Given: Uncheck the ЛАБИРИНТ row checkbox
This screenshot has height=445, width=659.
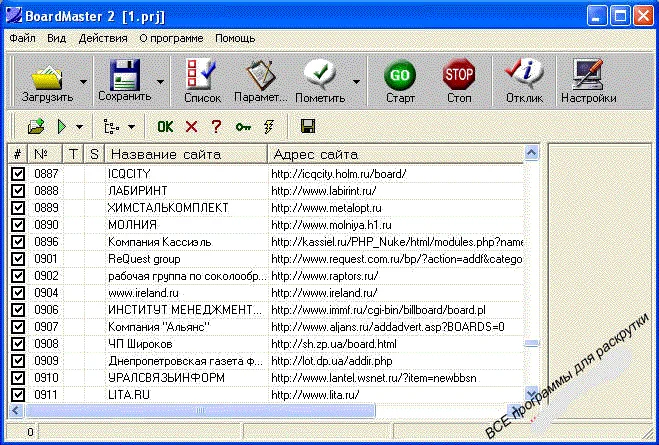Looking at the screenshot, I should coord(18,191).
